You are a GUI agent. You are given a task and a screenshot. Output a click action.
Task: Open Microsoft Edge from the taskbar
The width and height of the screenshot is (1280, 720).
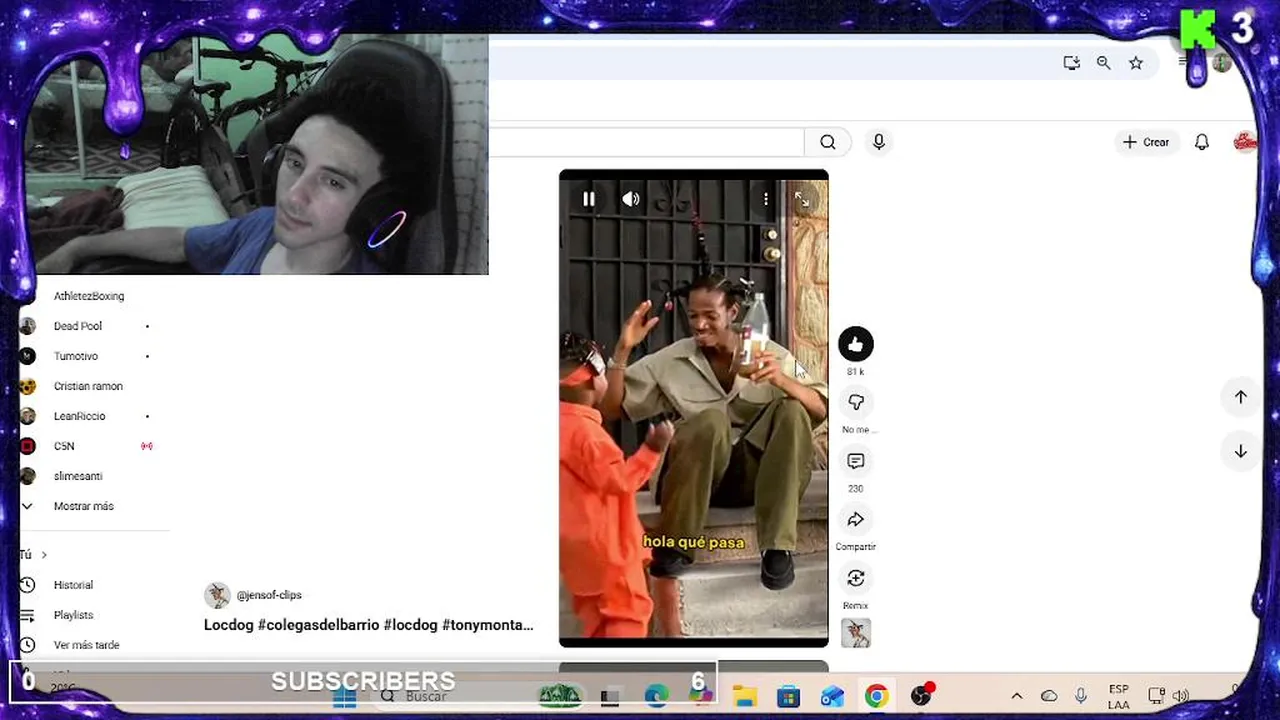(656, 696)
